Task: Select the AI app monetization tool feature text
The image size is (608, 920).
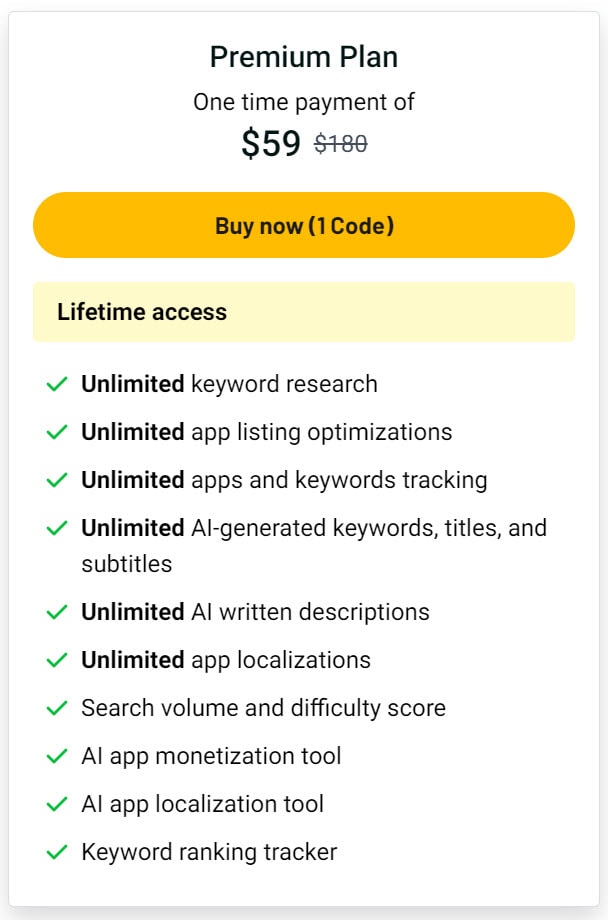Action: pos(212,756)
